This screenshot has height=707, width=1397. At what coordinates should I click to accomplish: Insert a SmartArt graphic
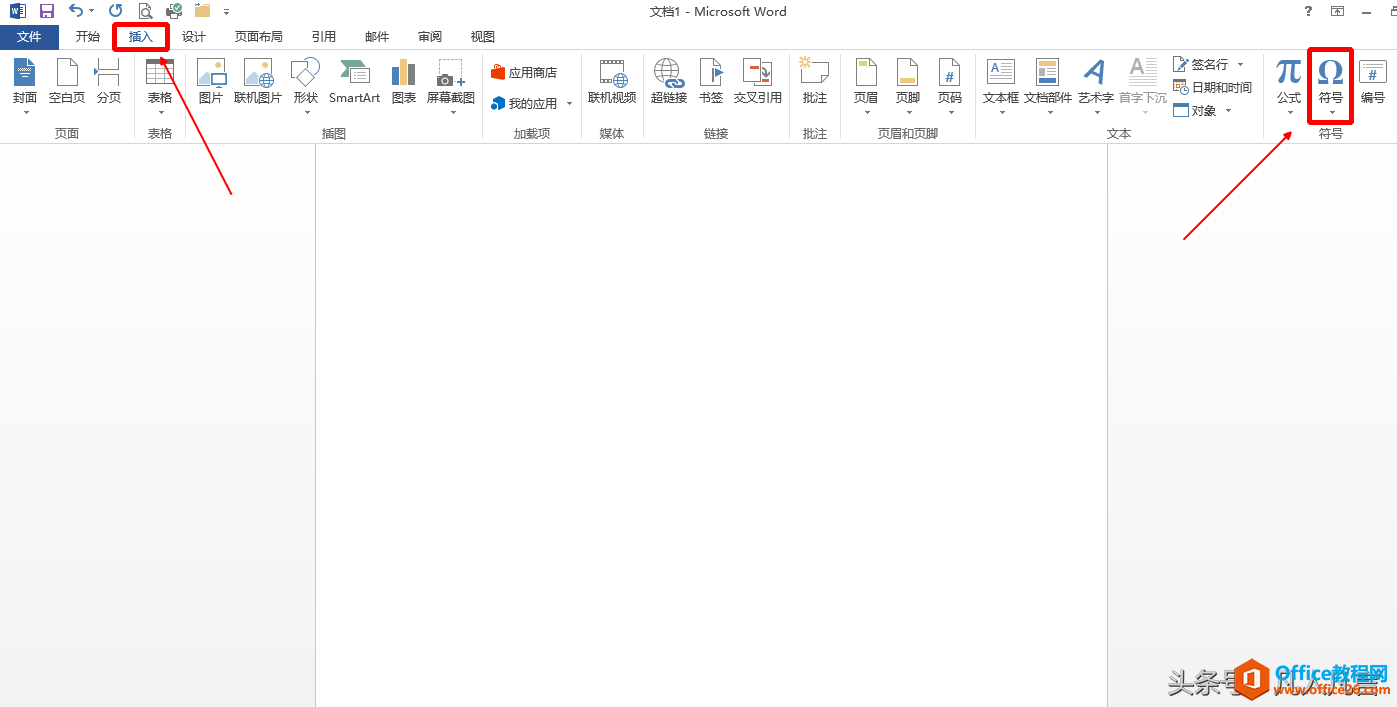coord(355,82)
